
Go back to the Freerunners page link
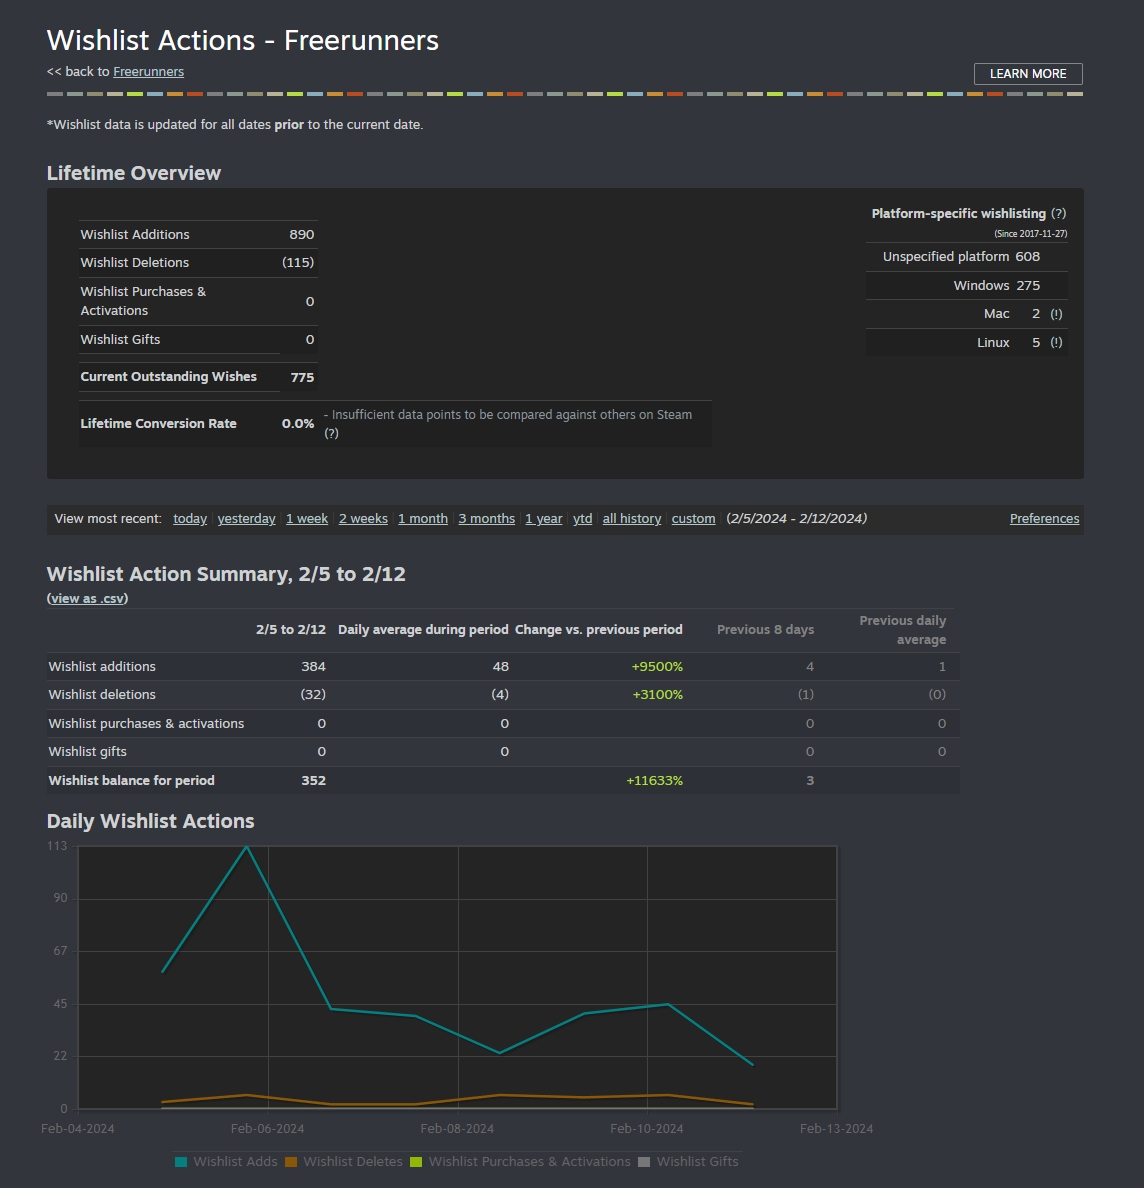(x=148, y=72)
